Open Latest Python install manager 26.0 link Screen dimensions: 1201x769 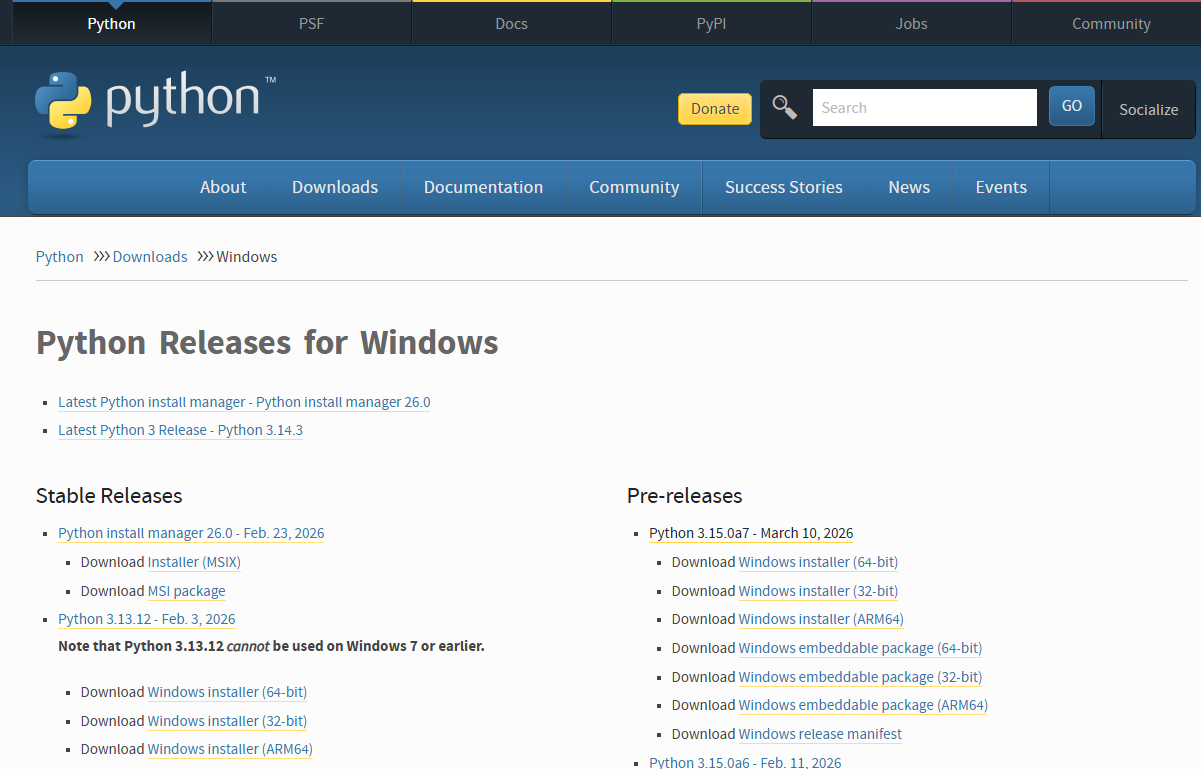(244, 402)
